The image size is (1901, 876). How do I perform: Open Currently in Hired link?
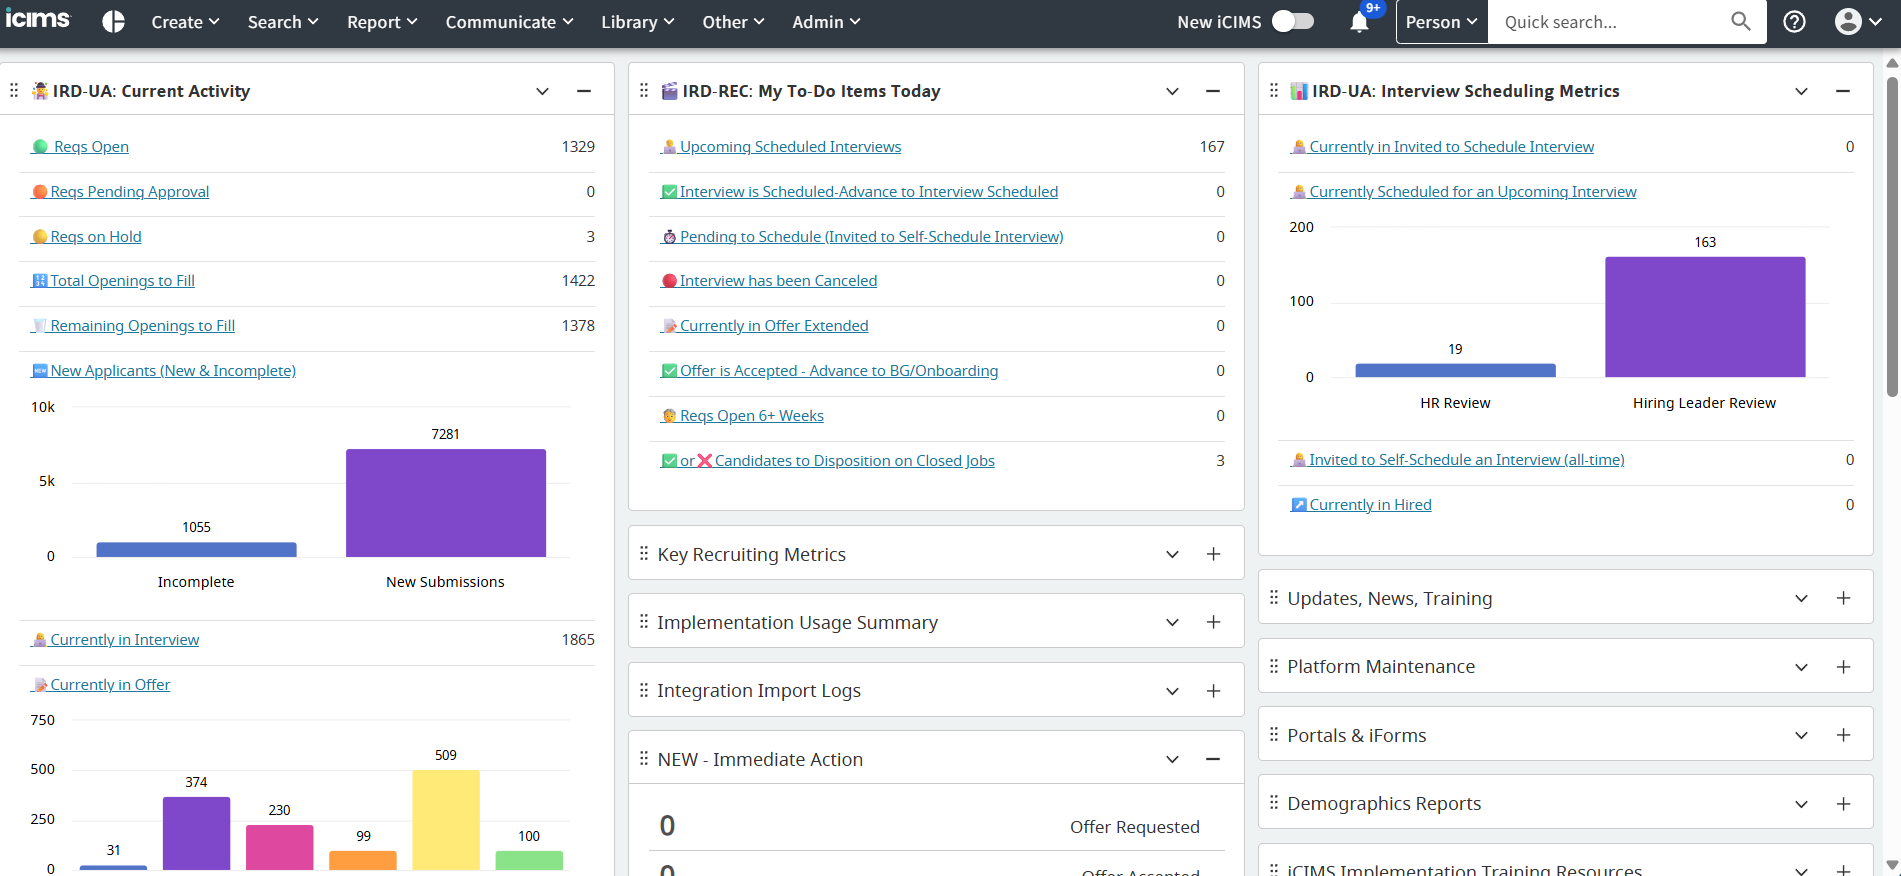coord(1361,505)
